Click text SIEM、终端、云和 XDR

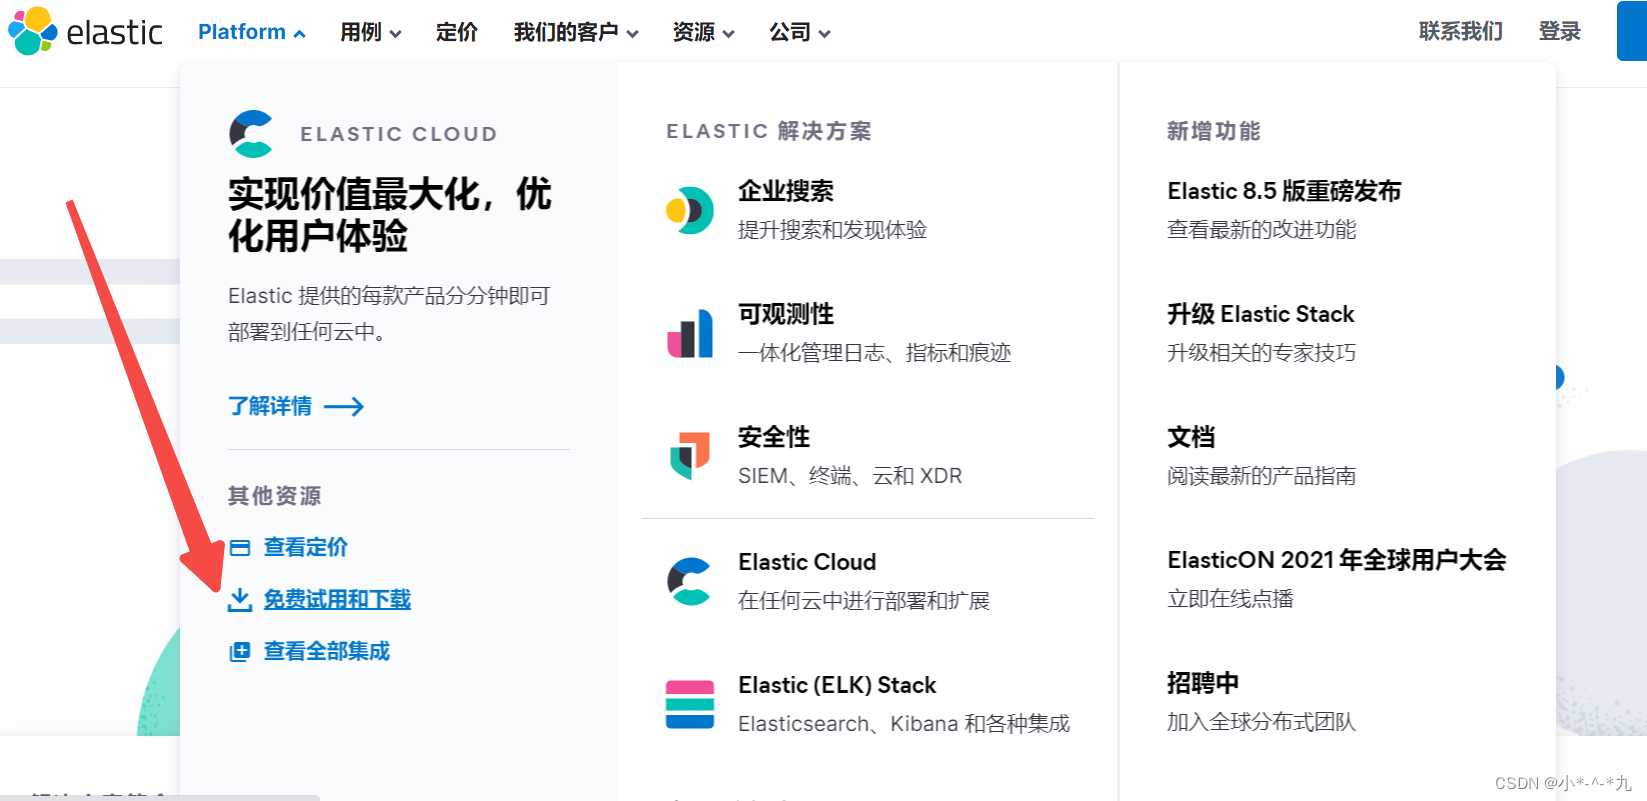(850, 476)
